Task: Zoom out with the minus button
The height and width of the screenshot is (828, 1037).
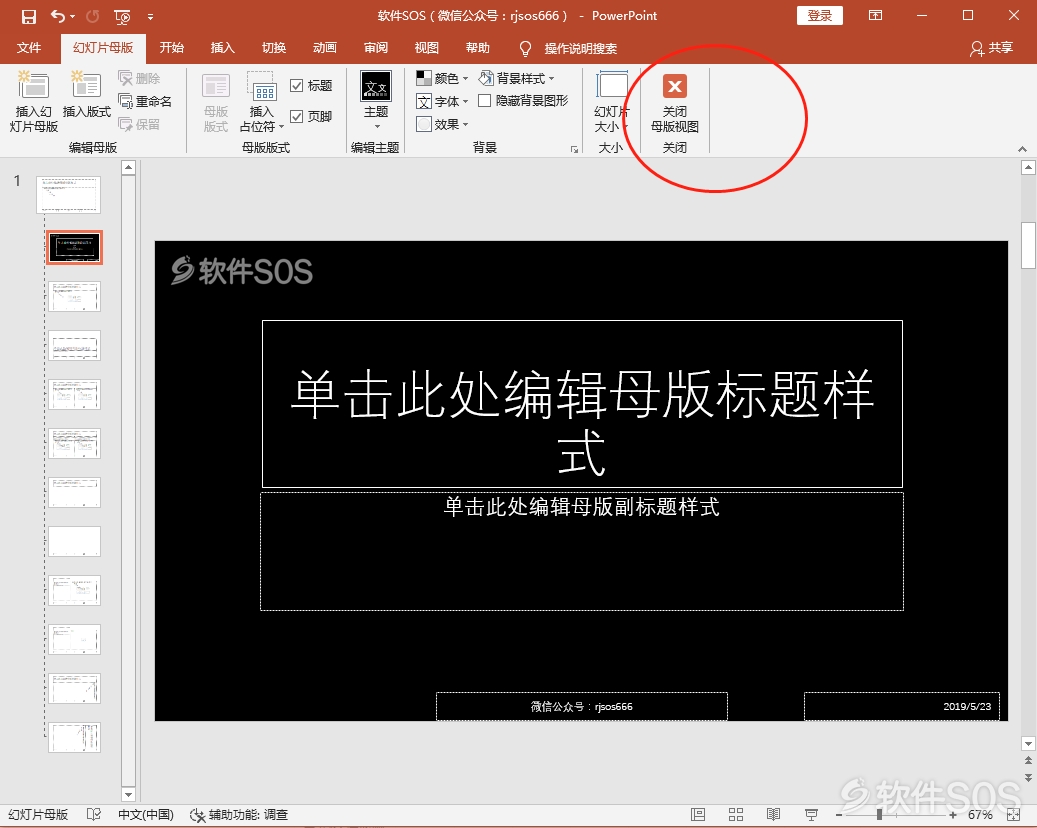Action: click(x=839, y=815)
